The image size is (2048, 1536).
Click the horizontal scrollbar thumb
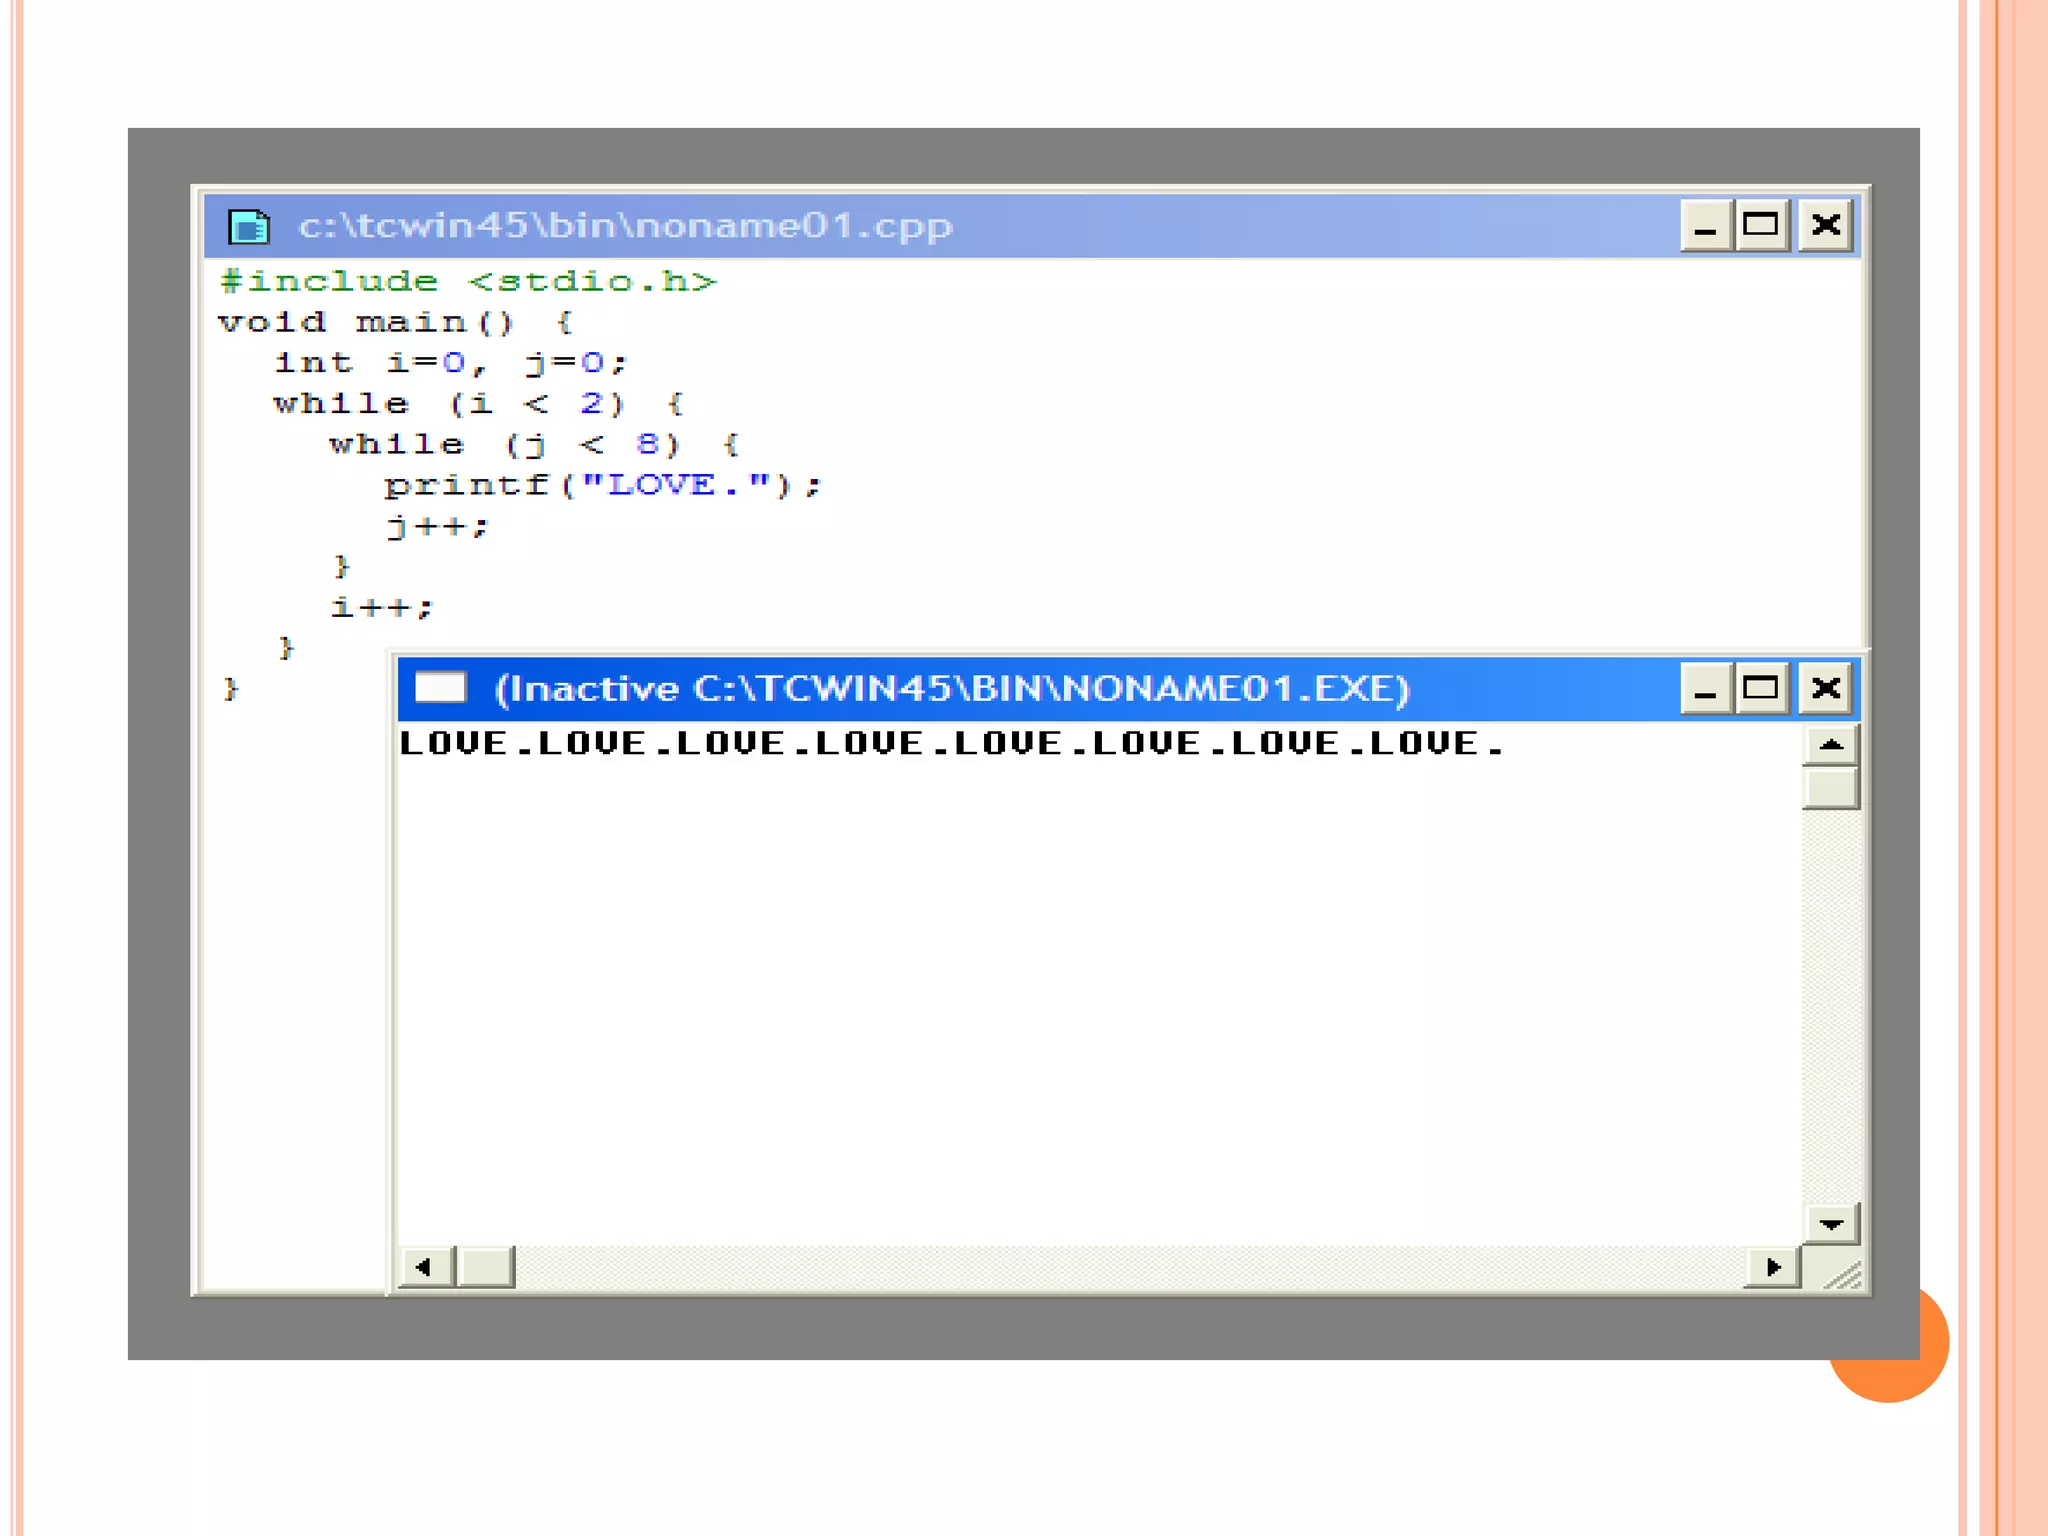click(x=486, y=1267)
